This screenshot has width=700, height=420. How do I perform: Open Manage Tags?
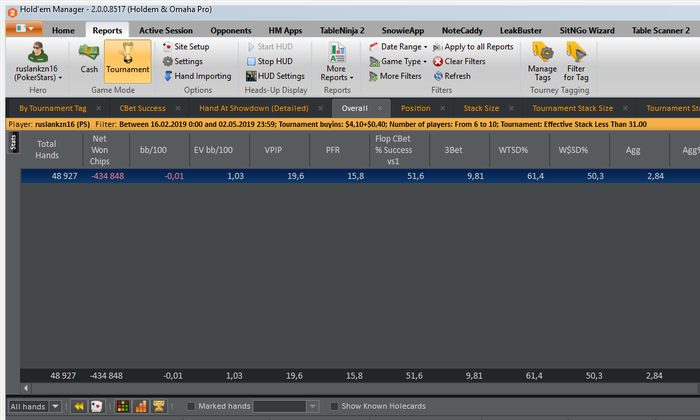click(x=542, y=62)
